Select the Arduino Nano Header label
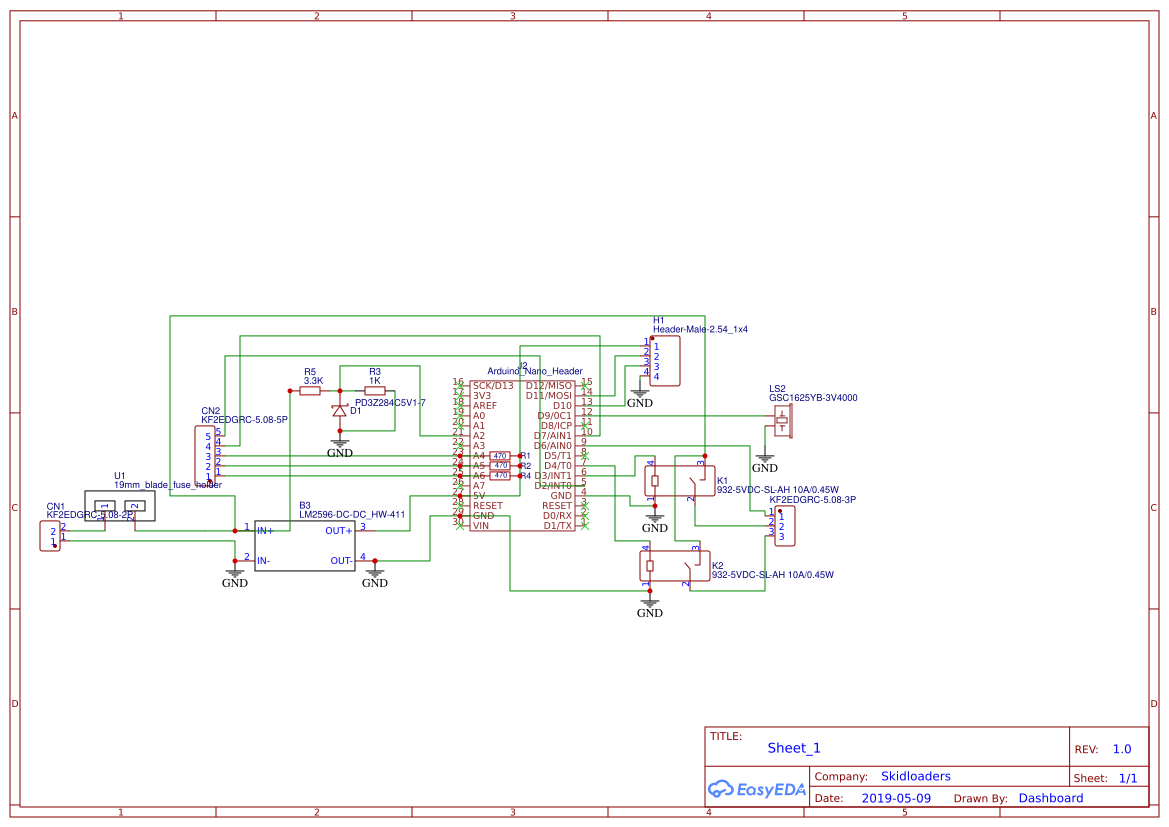Image resolution: width=1169 pixels, height=827 pixels. [x=534, y=371]
